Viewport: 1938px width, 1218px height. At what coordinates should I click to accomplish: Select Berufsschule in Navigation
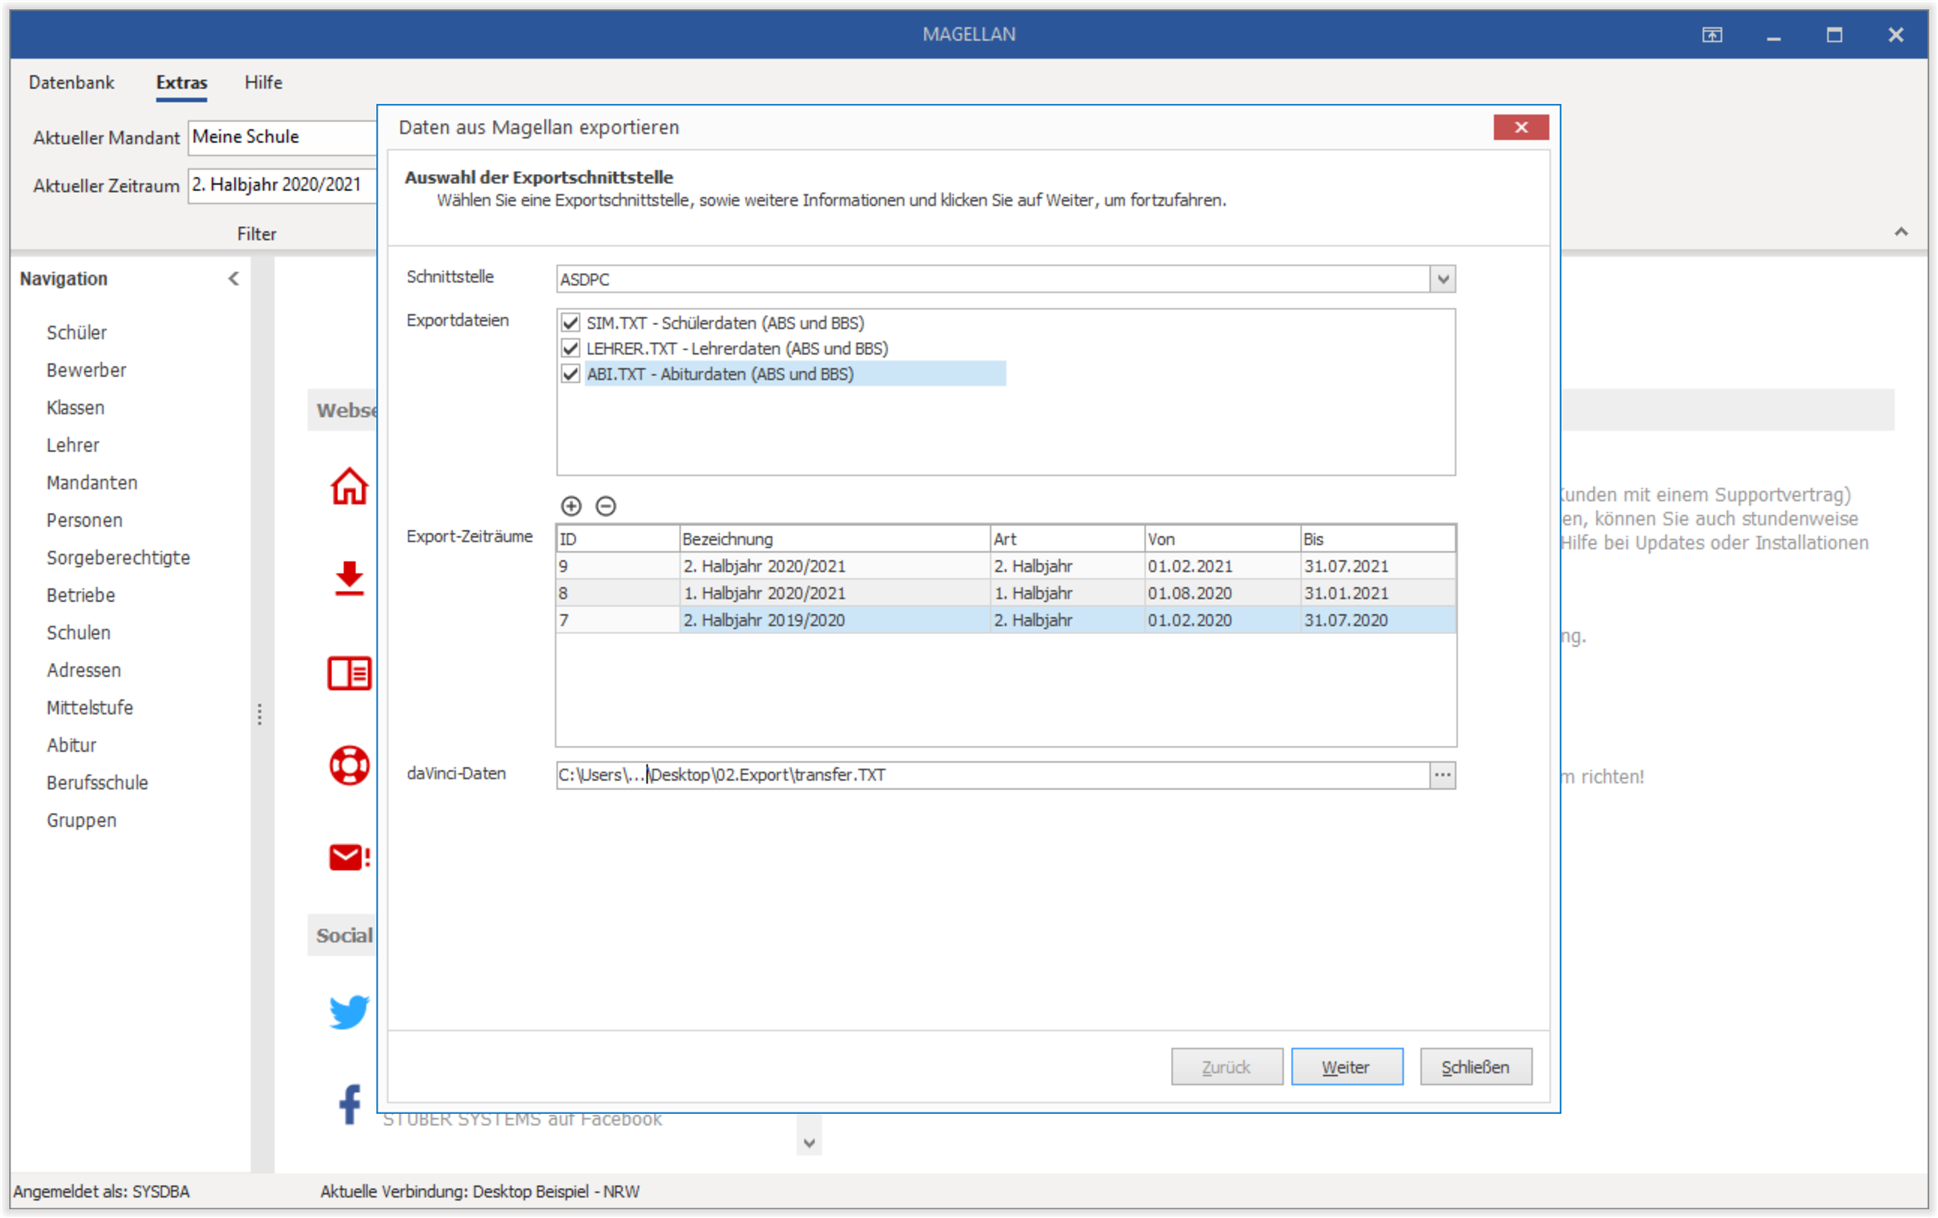(97, 783)
